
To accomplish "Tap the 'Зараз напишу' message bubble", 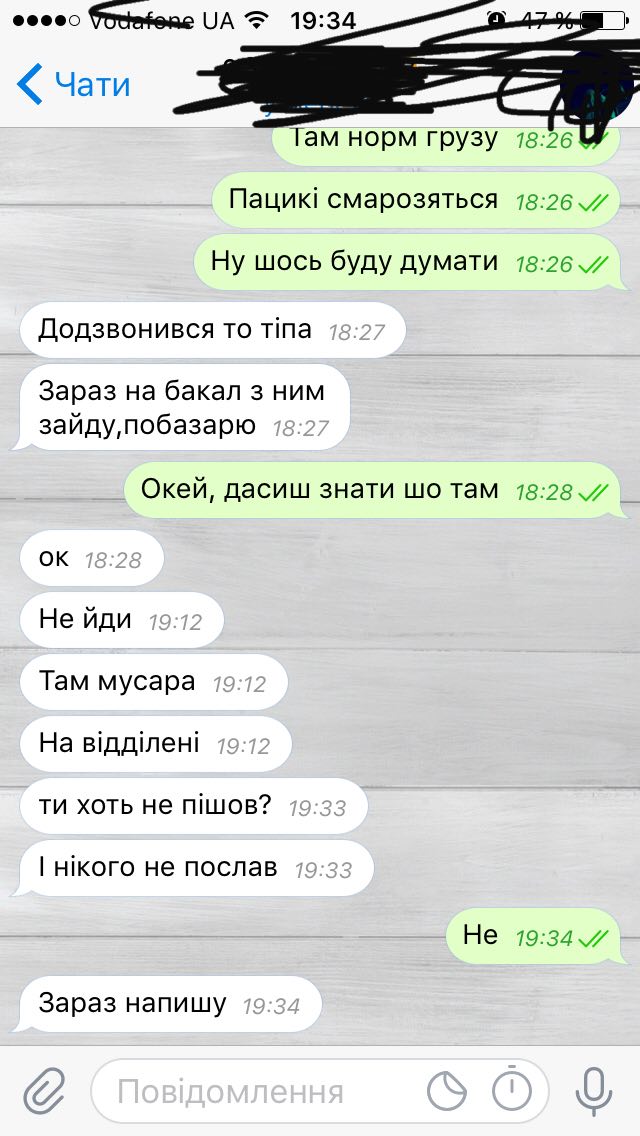I will click(x=170, y=1004).
